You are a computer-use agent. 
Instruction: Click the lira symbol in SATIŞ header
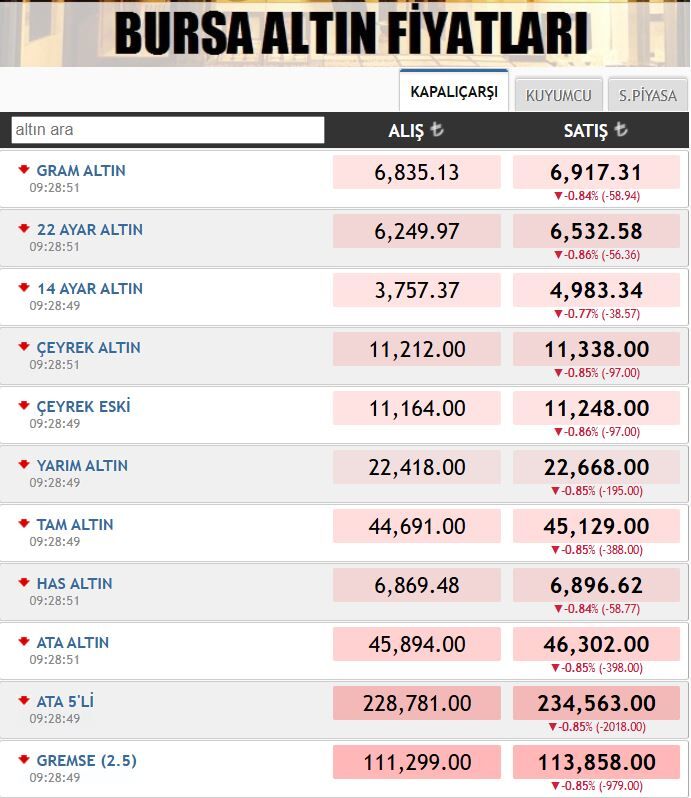pos(621,130)
